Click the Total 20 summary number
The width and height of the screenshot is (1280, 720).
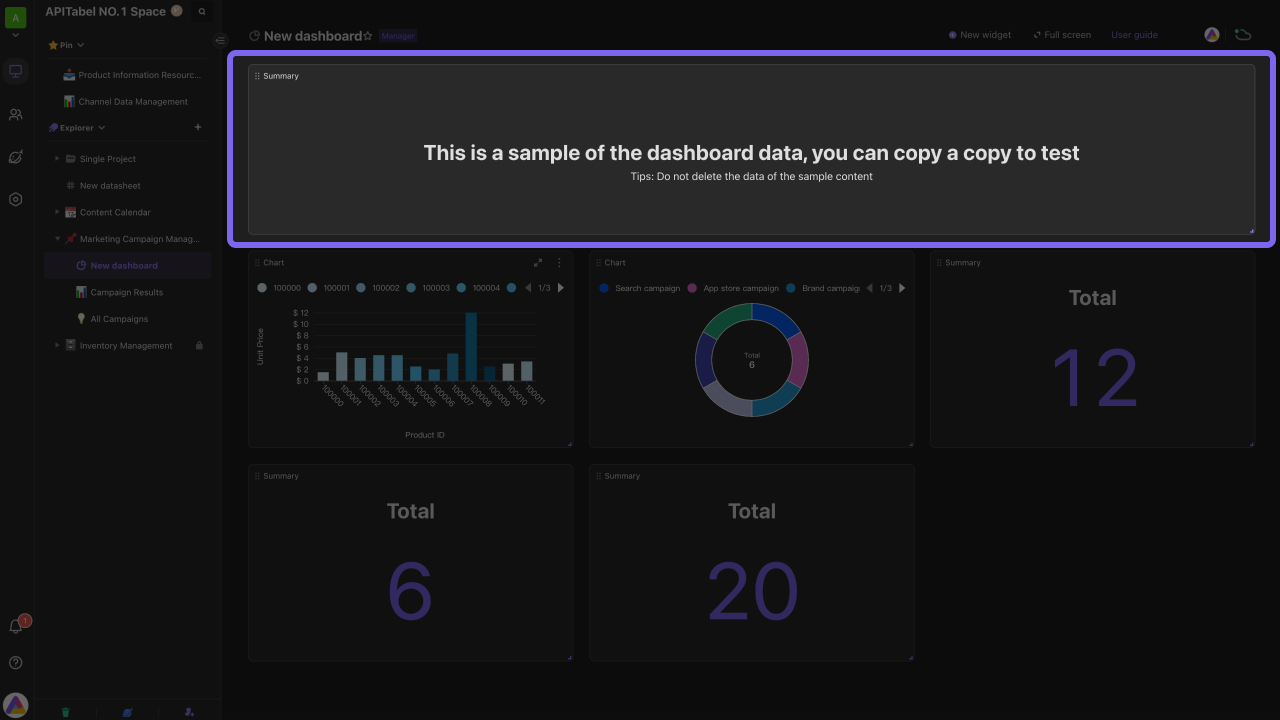pyautogui.click(x=752, y=591)
